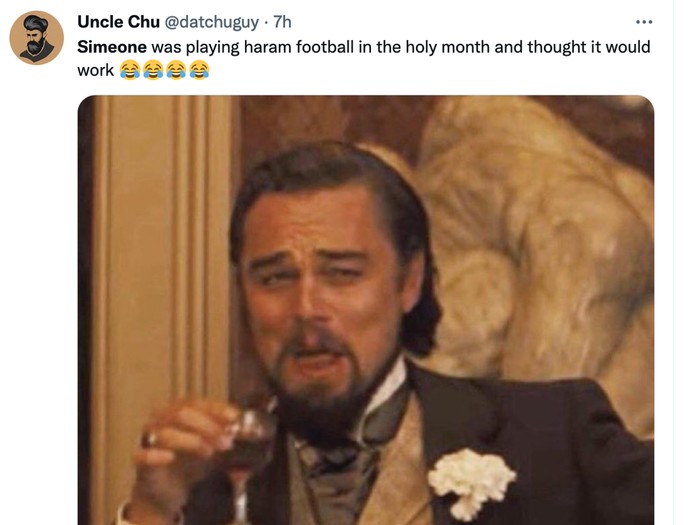Open the laughing man meme image

click(365, 310)
